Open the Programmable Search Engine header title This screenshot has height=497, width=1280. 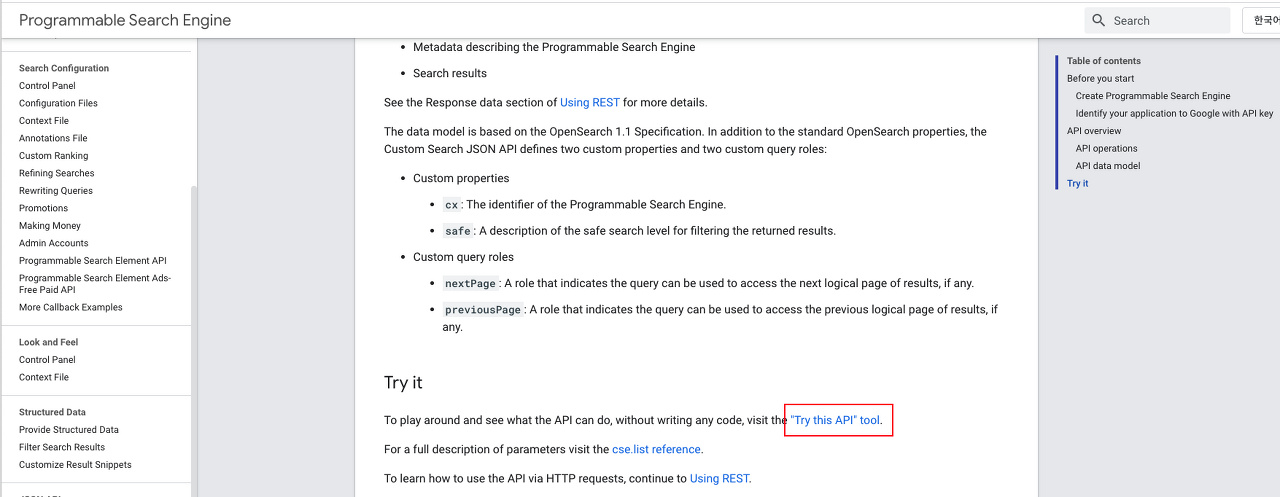pyautogui.click(x=125, y=20)
